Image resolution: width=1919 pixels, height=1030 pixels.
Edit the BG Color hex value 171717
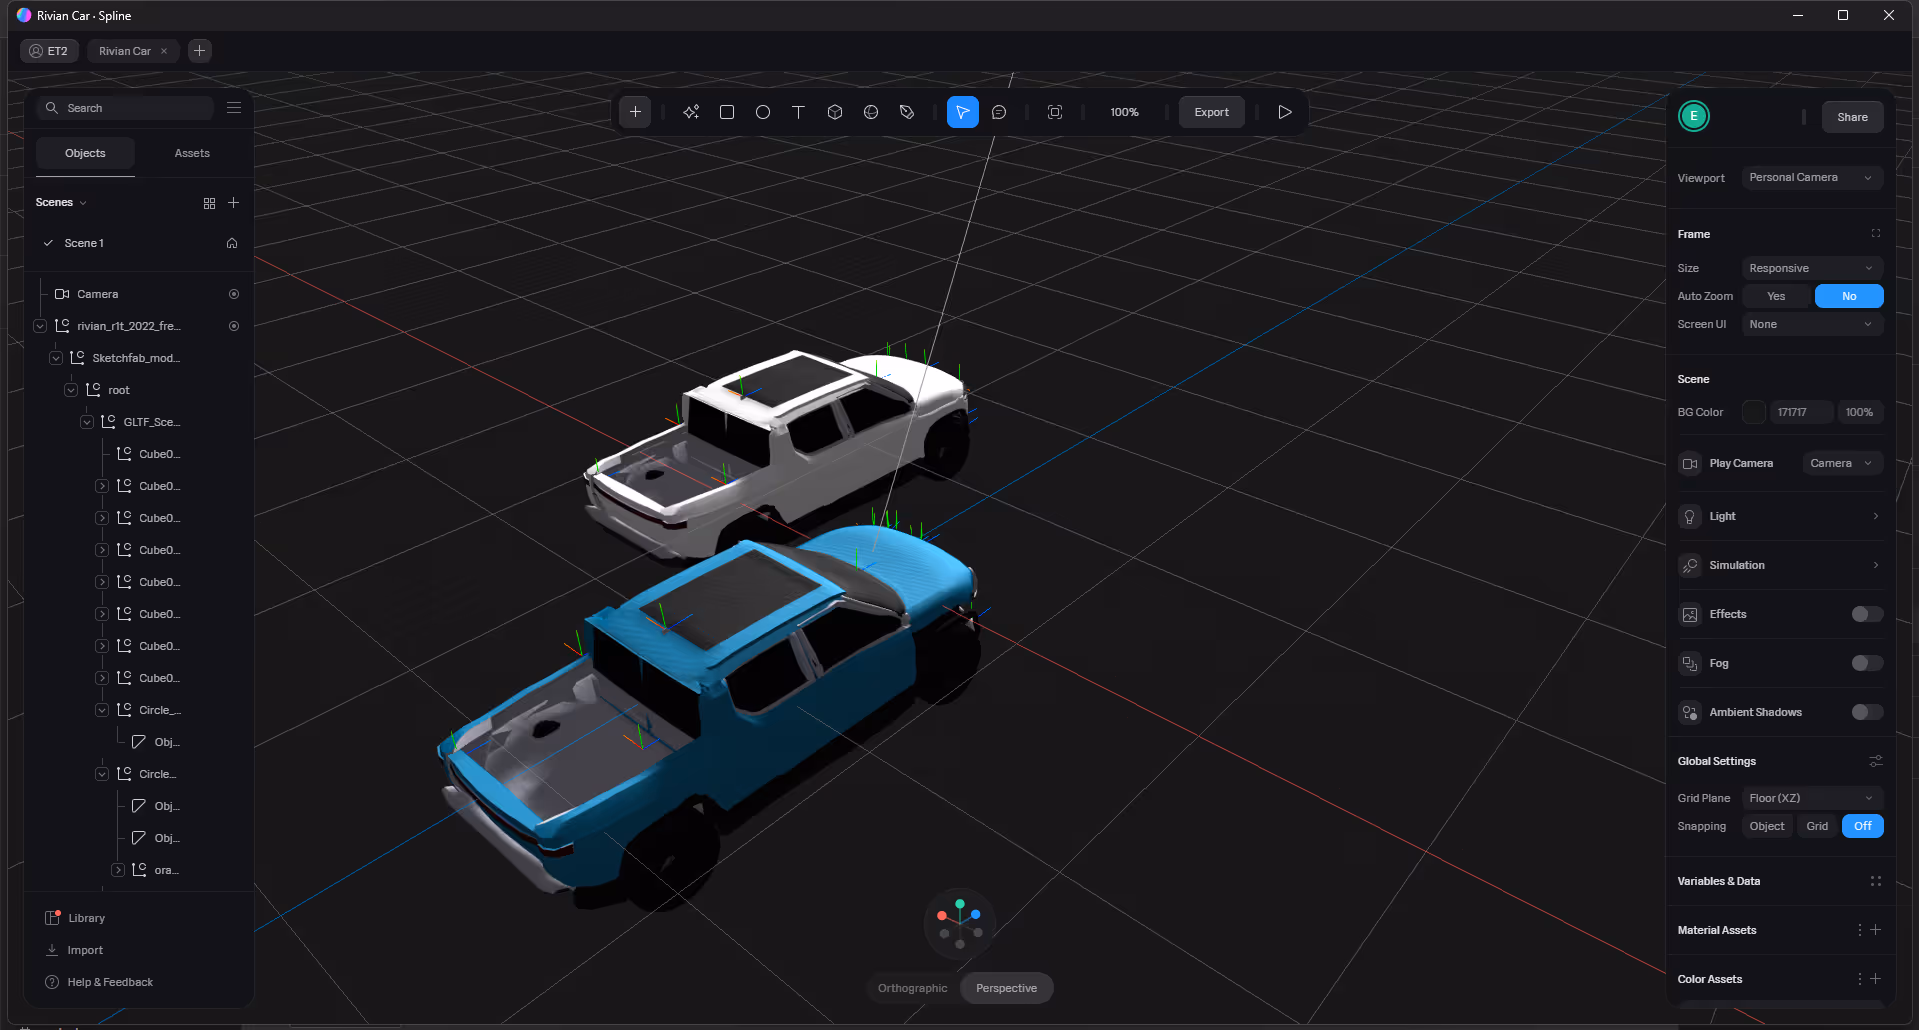tap(1802, 412)
